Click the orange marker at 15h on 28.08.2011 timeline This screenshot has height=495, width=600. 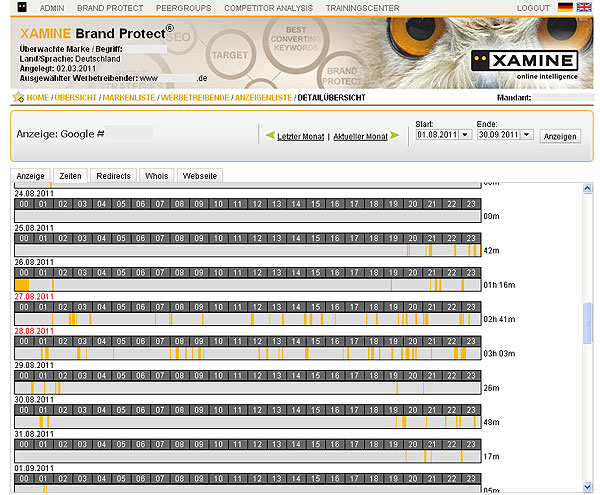tap(307, 353)
